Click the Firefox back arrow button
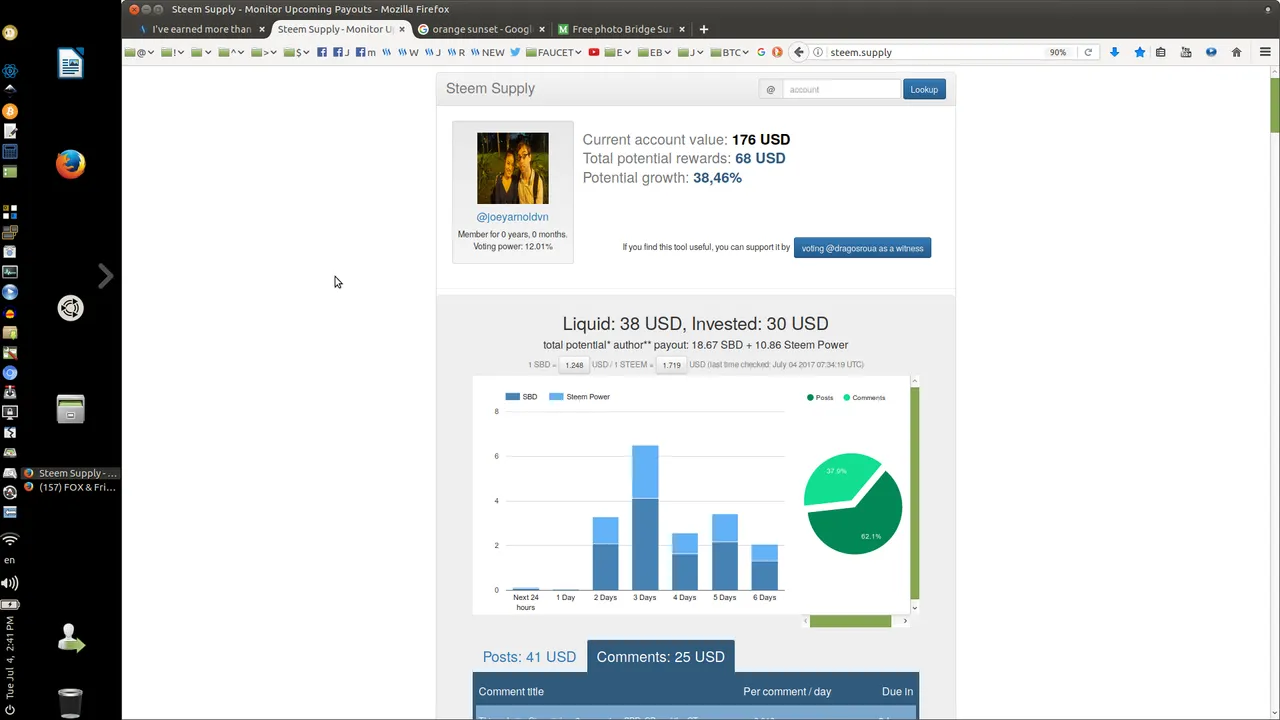1280x720 pixels. pos(798,52)
